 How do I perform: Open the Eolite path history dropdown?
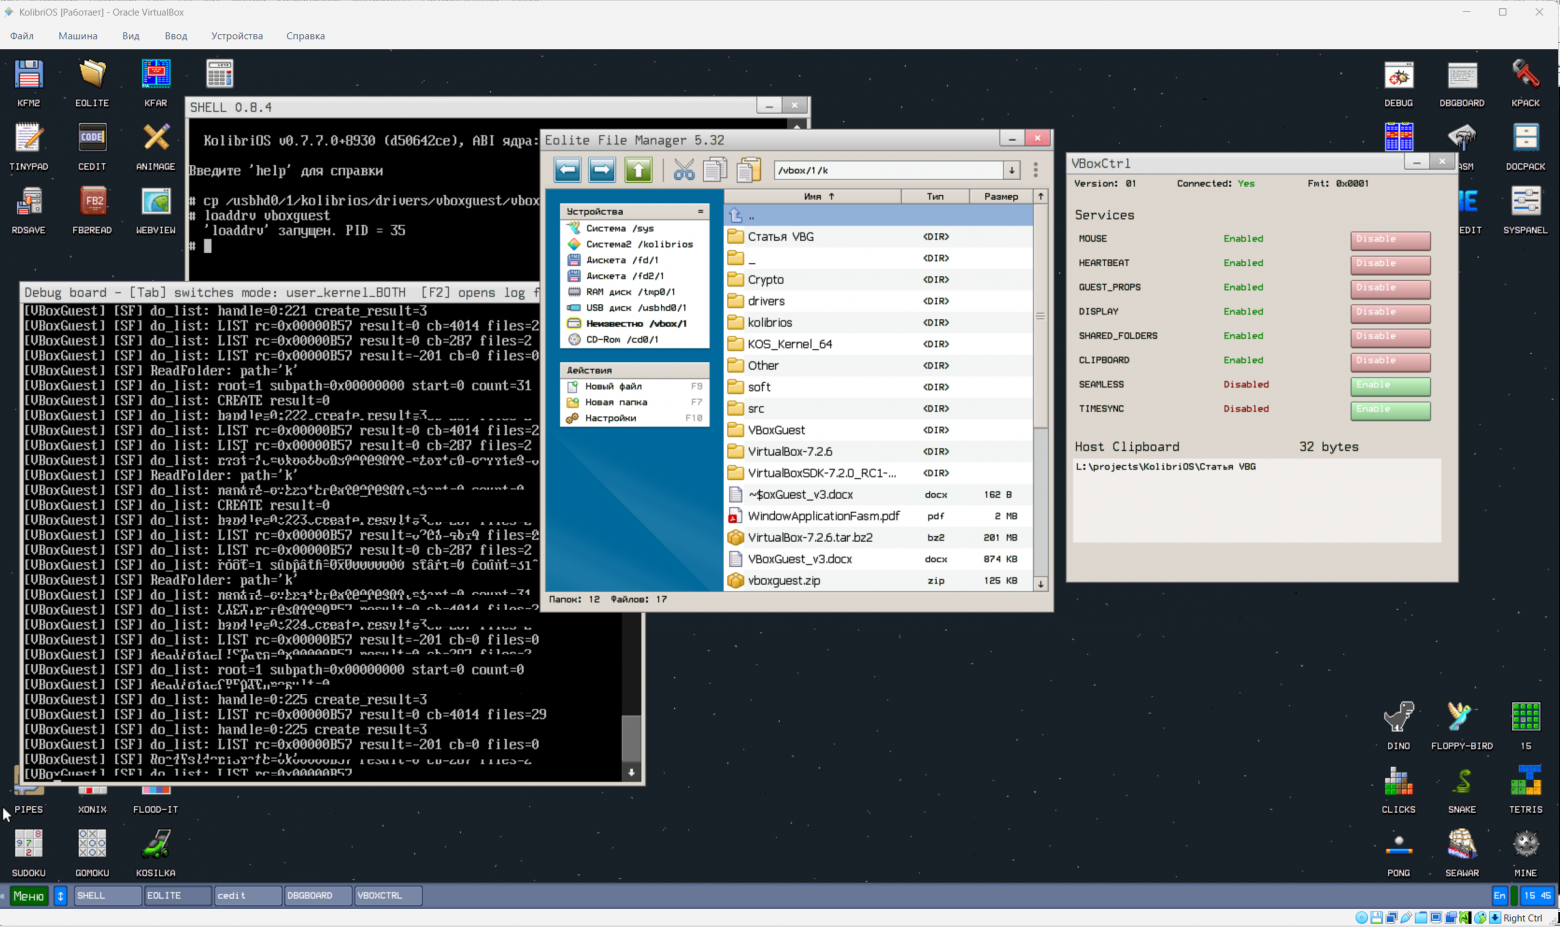[x=1011, y=170]
